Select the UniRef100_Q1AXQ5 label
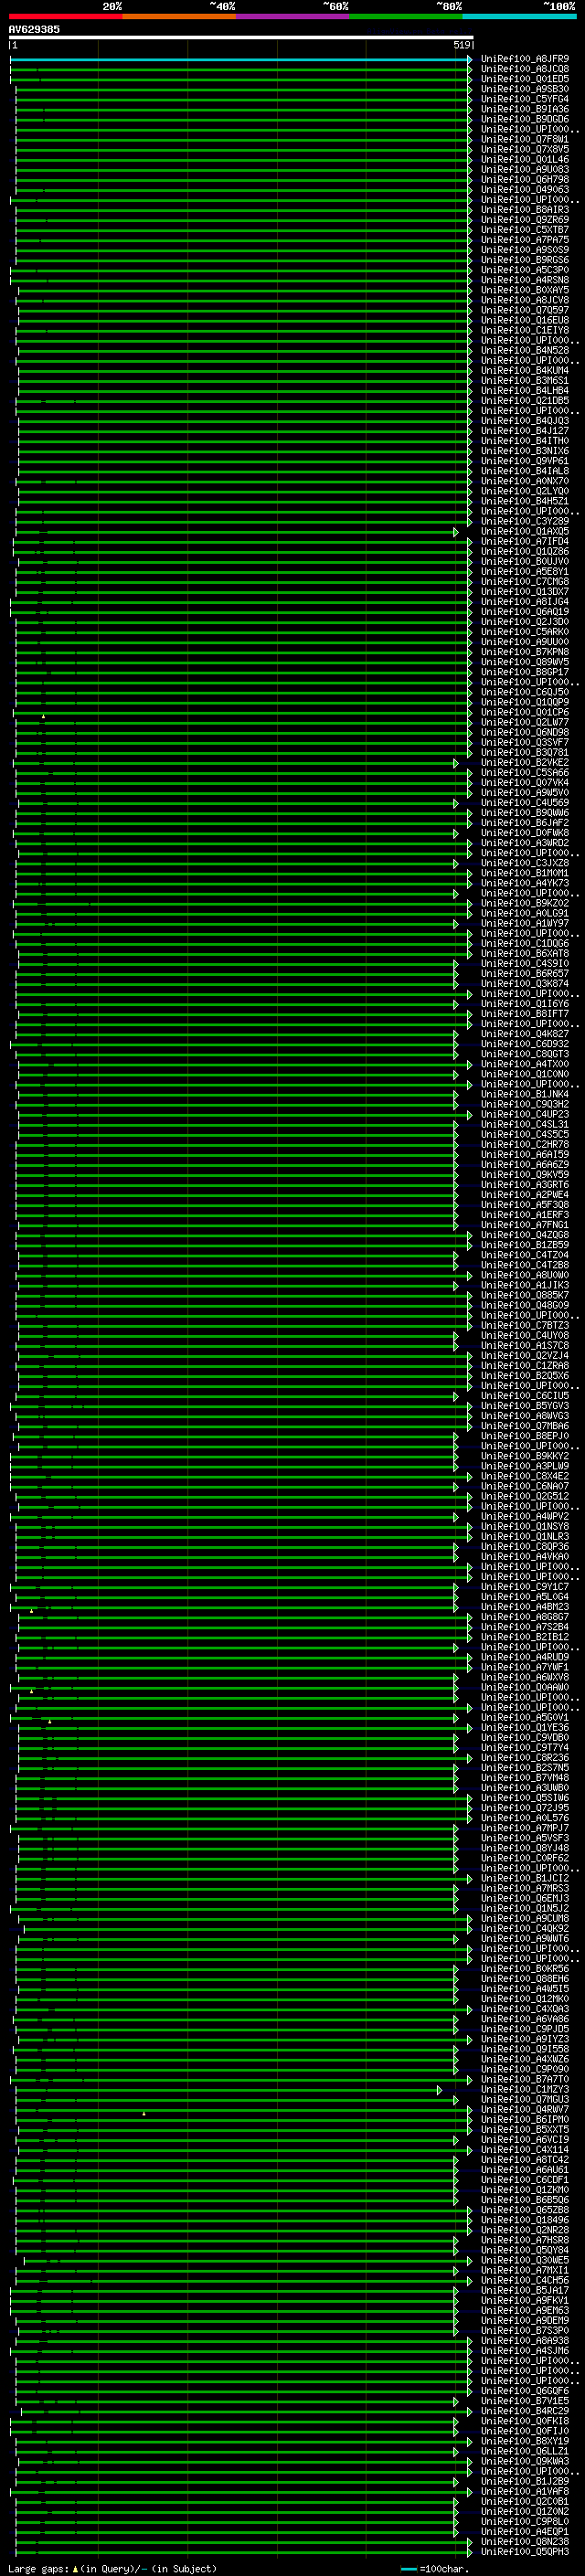Viewport: 585px width, 2576px height. pyautogui.click(x=525, y=531)
